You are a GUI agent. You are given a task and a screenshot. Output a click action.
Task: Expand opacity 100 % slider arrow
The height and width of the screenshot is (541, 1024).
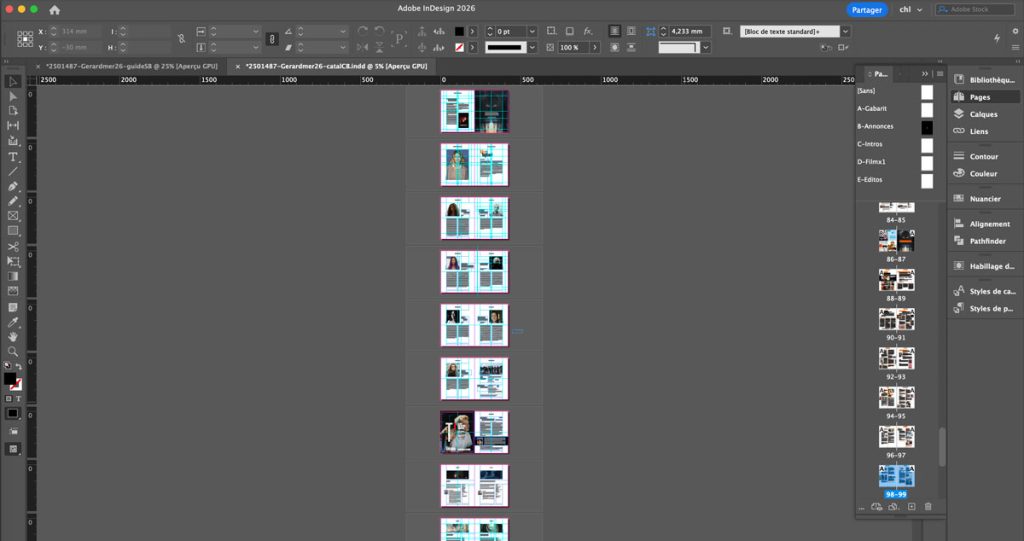pyautogui.click(x=595, y=47)
